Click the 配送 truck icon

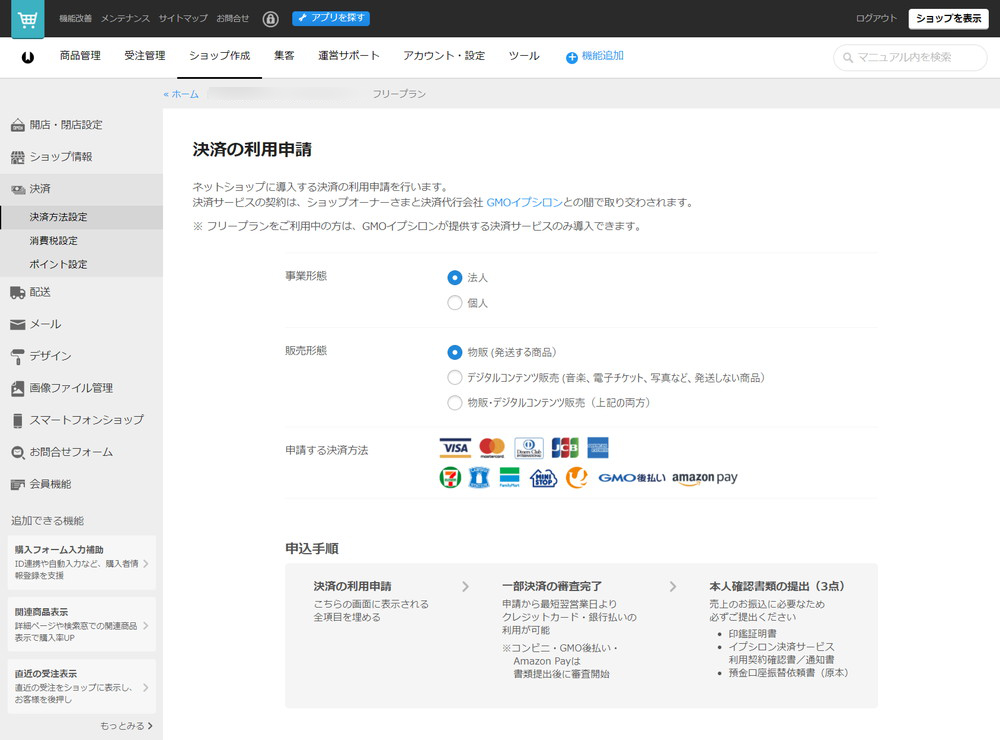(18, 292)
